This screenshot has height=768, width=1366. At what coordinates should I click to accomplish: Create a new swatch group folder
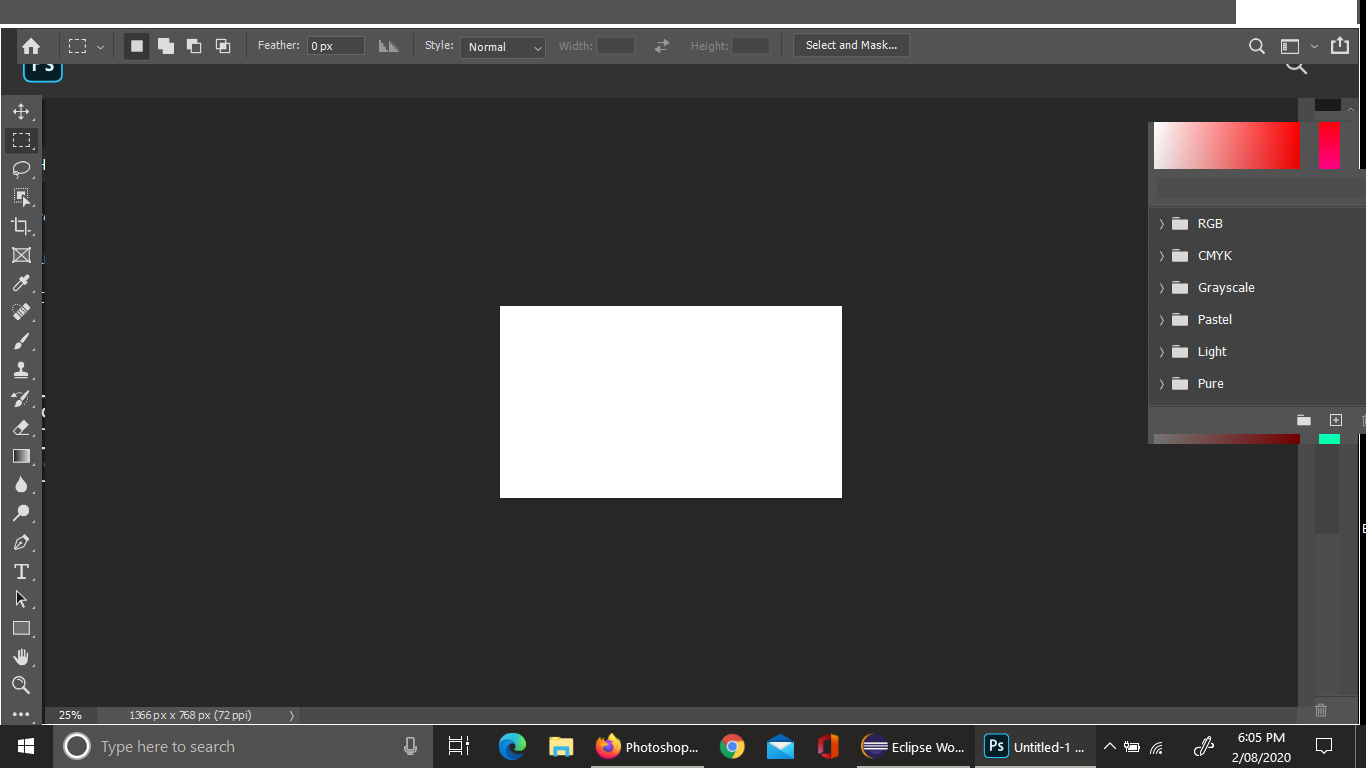(1304, 420)
